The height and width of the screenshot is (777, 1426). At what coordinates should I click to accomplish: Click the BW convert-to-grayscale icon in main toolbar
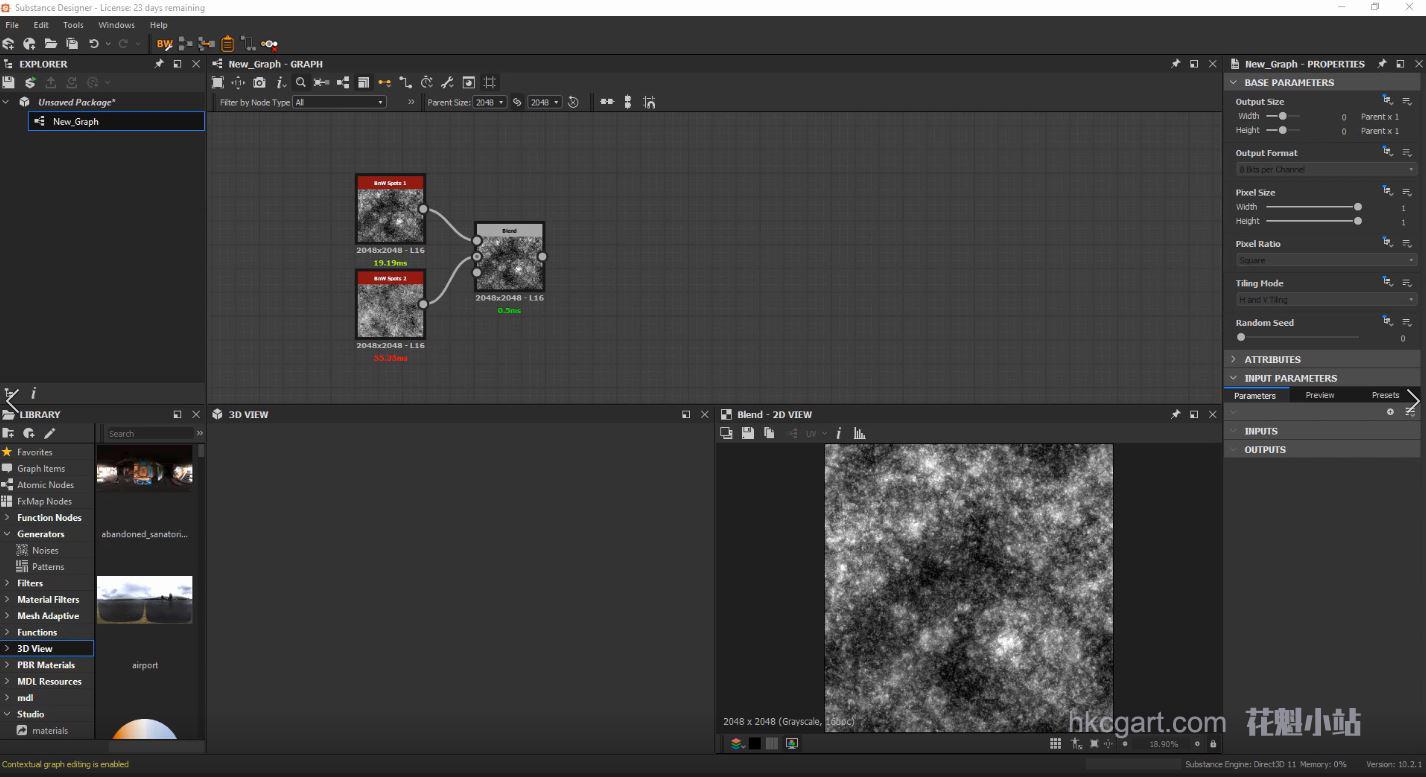(164, 44)
